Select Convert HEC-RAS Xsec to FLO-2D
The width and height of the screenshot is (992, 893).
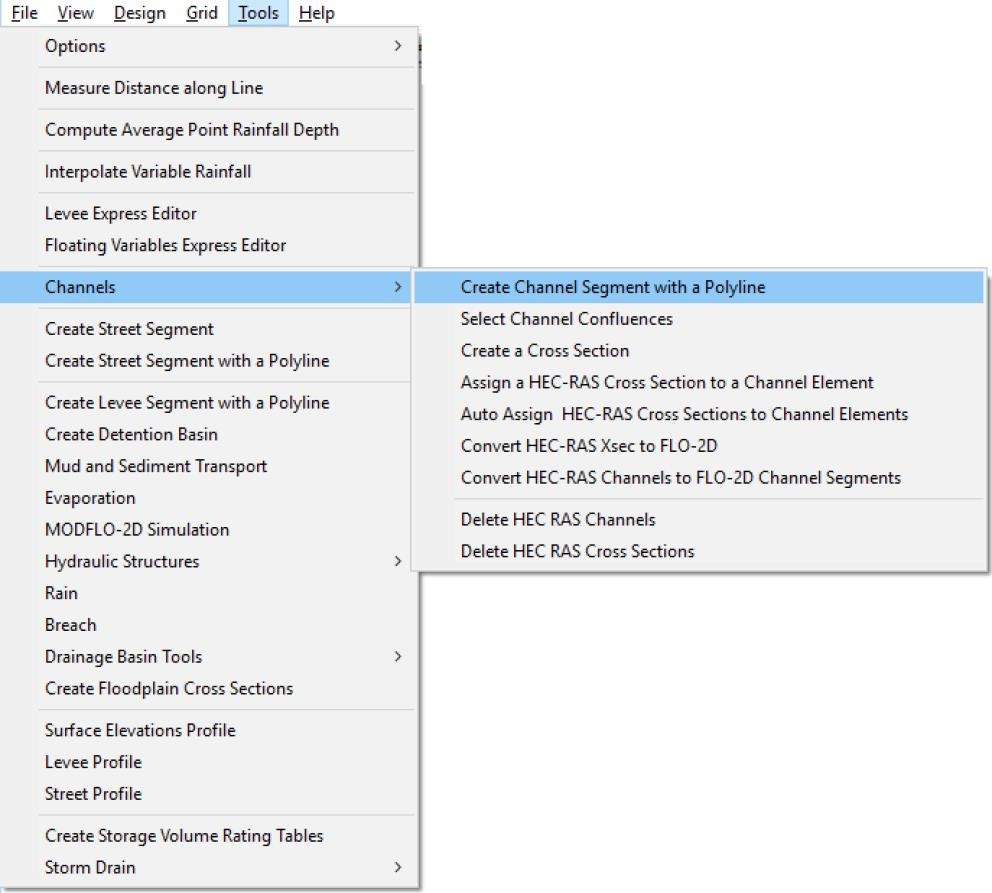click(x=588, y=446)
